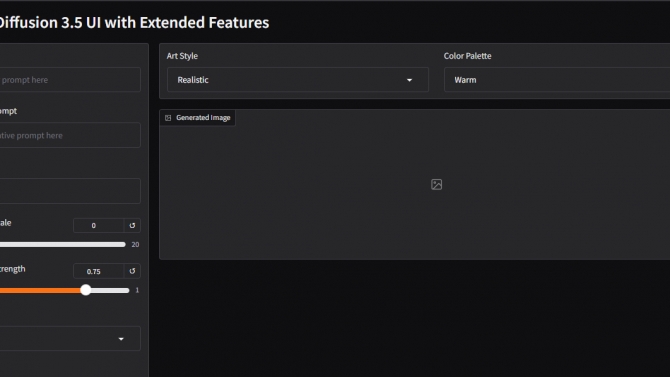Click the "Art Style" label text
670x377 pixels.
(182, 56)
